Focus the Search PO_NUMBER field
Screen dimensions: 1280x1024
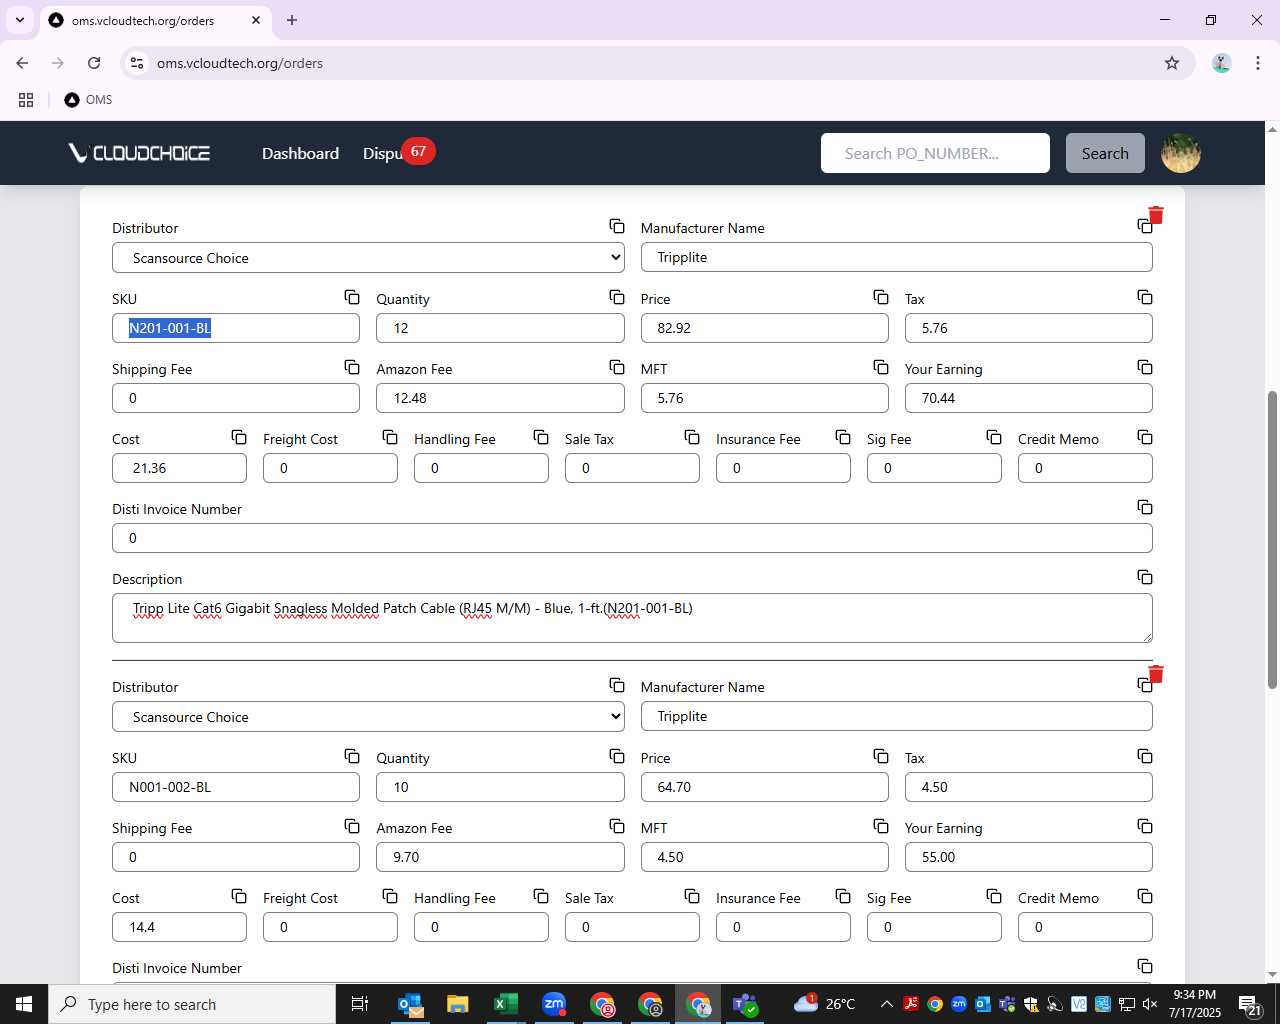point(935,153)
